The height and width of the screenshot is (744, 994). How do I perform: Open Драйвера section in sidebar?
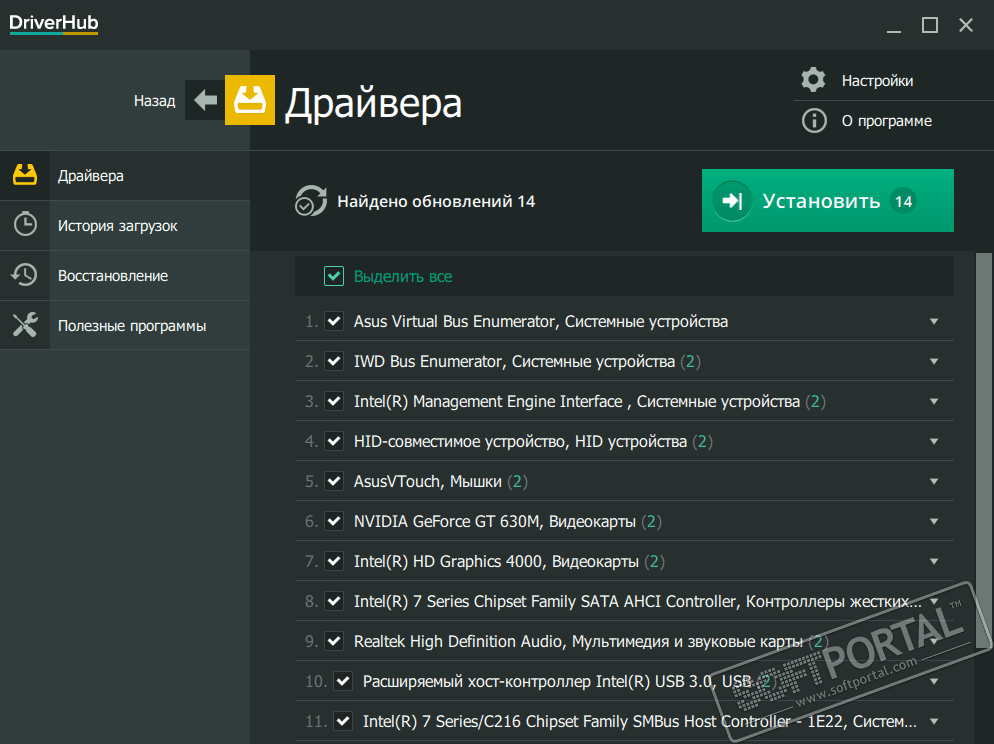point(125,176)
